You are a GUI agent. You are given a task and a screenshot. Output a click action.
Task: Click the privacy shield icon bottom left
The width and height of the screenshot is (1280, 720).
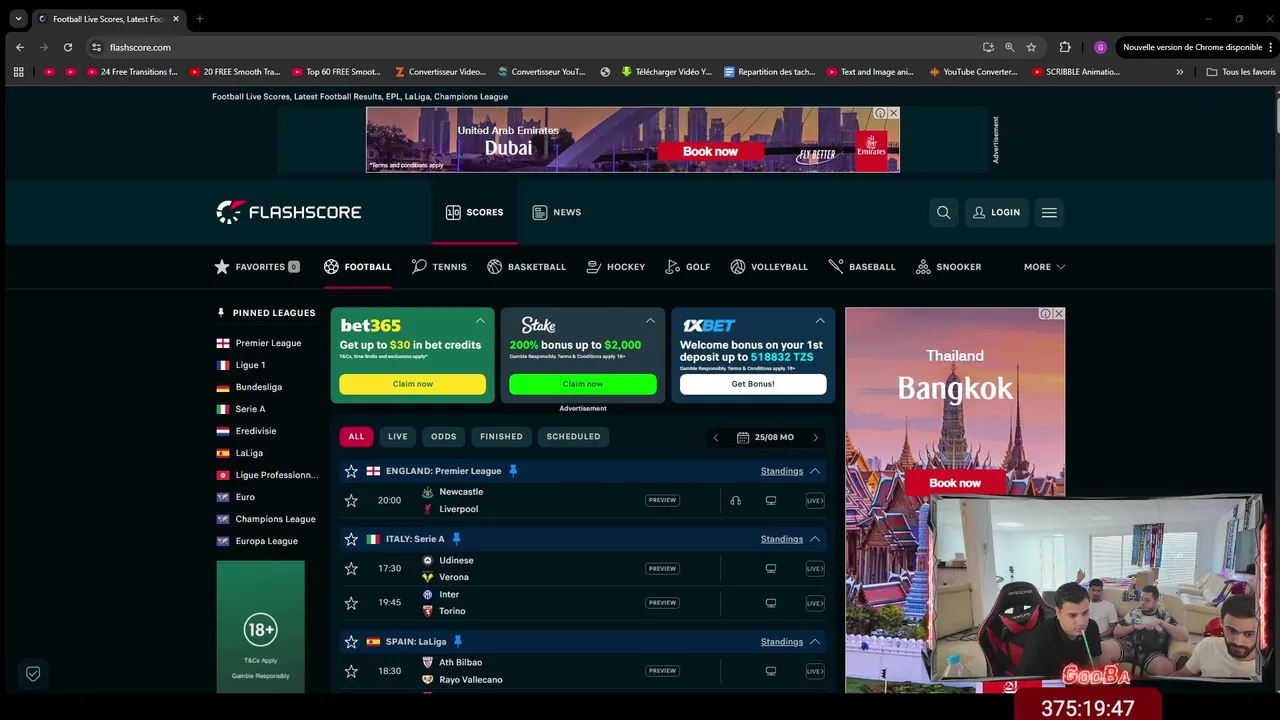coord(33,674)
